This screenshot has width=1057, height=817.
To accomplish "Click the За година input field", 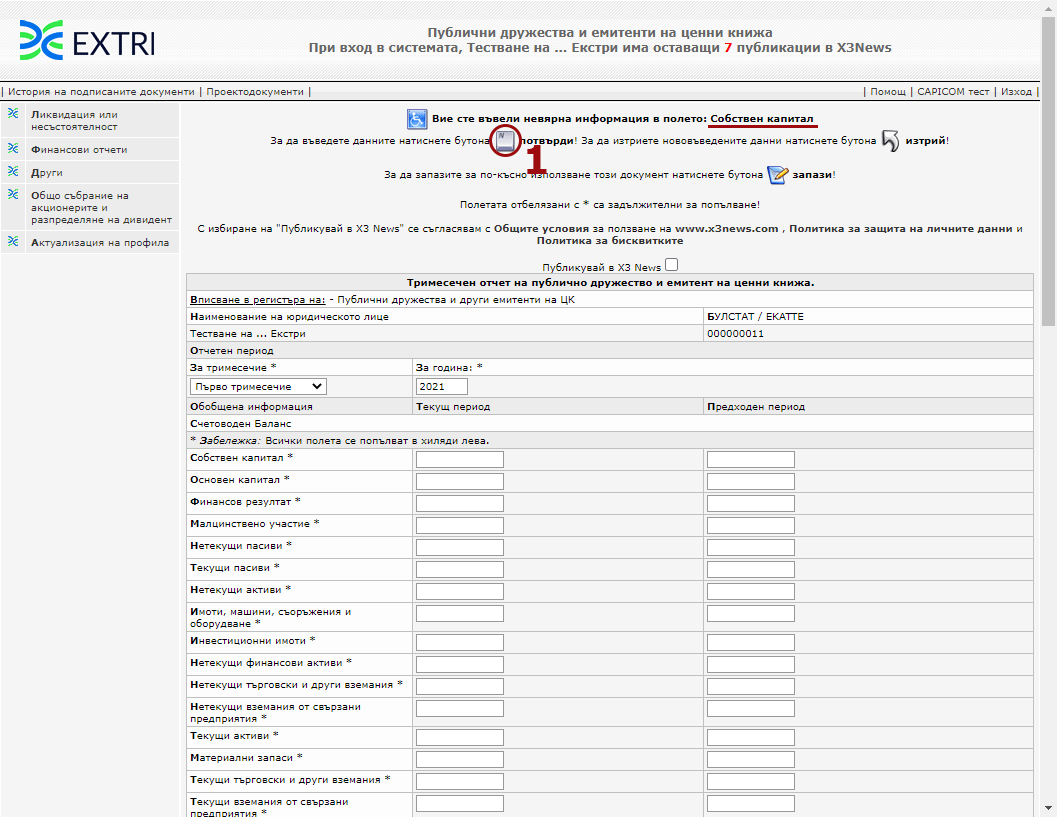I will click(x=442, y=386).
